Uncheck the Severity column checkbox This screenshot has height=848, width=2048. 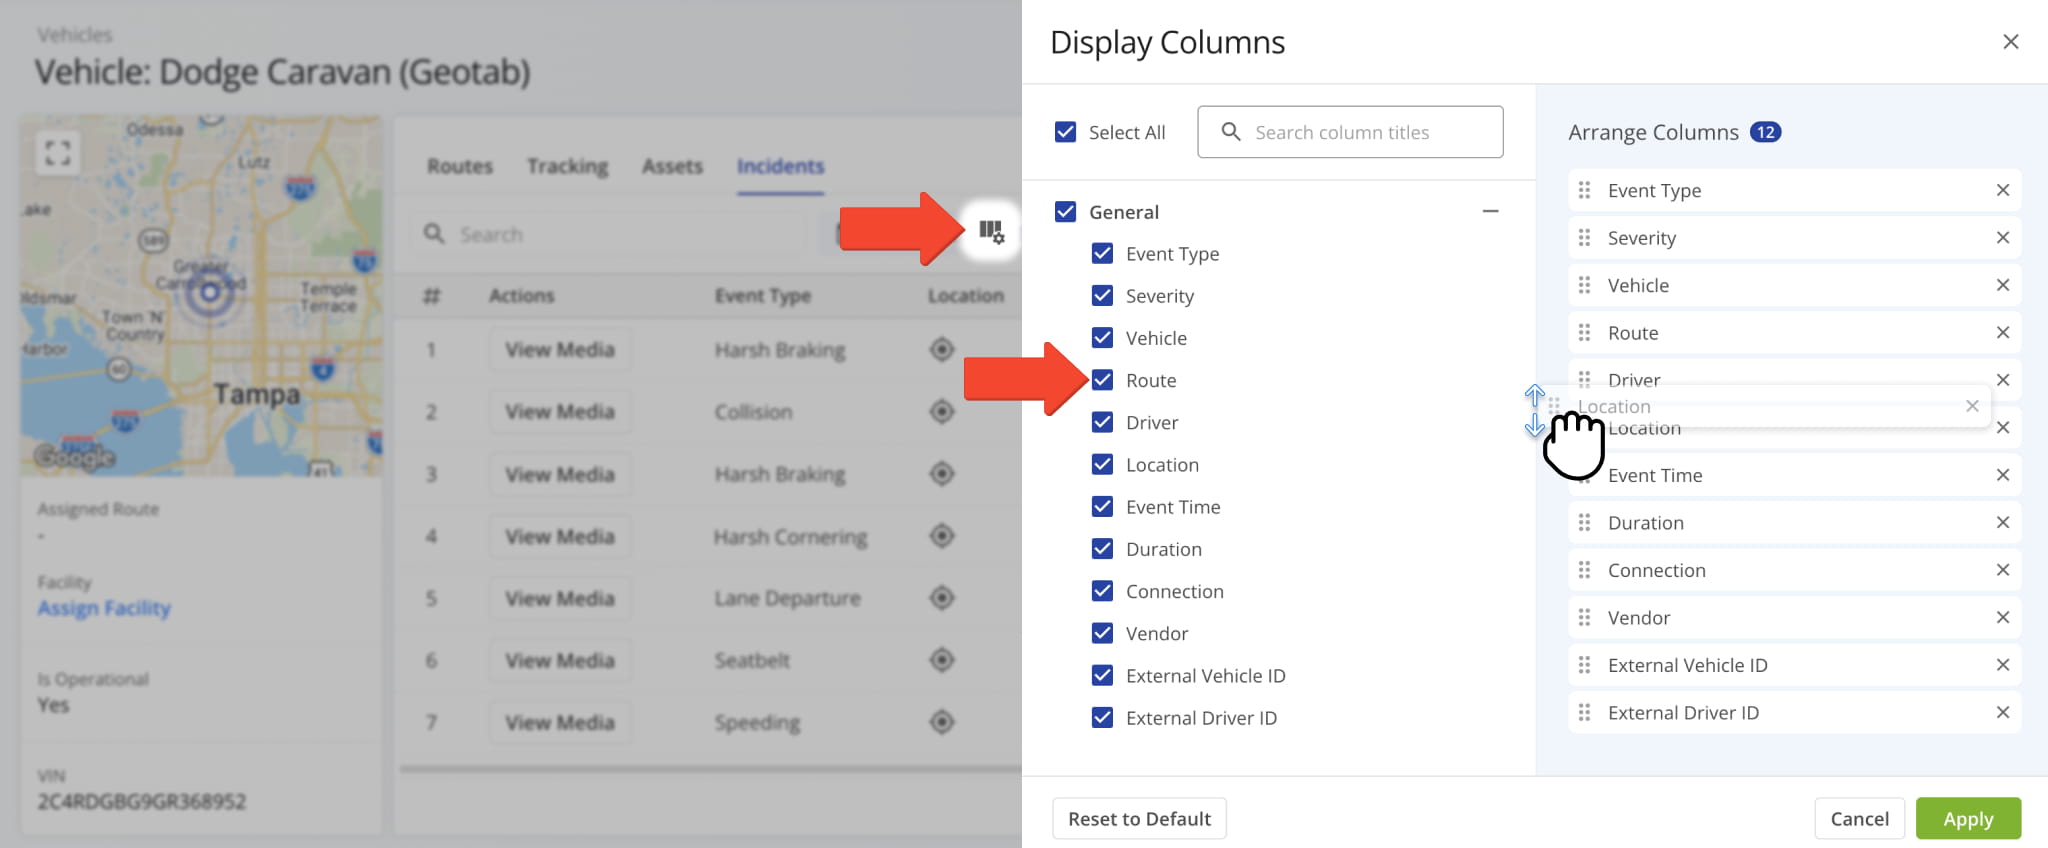coord(1102,296)
